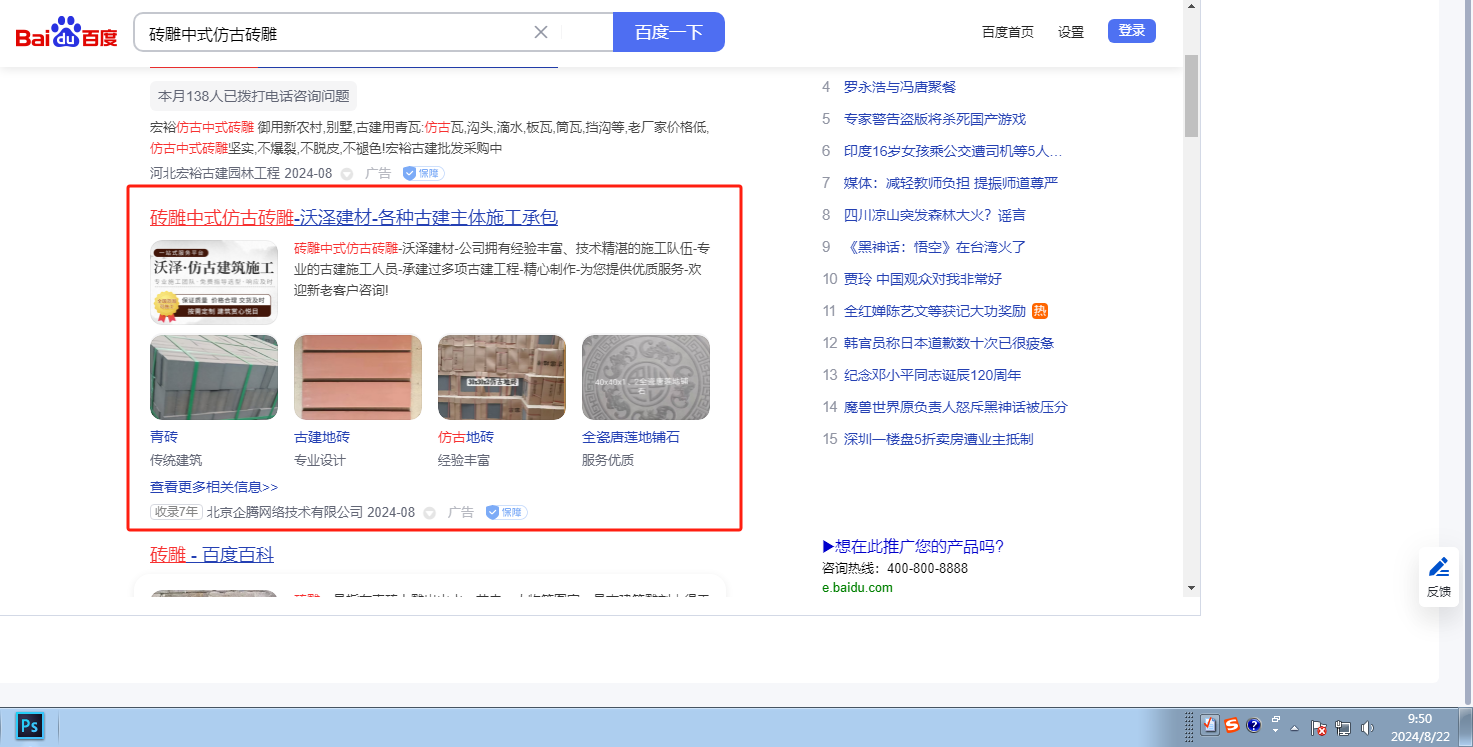Click the 咨询热线：400-800-8888 text

(x=895, y=568)
